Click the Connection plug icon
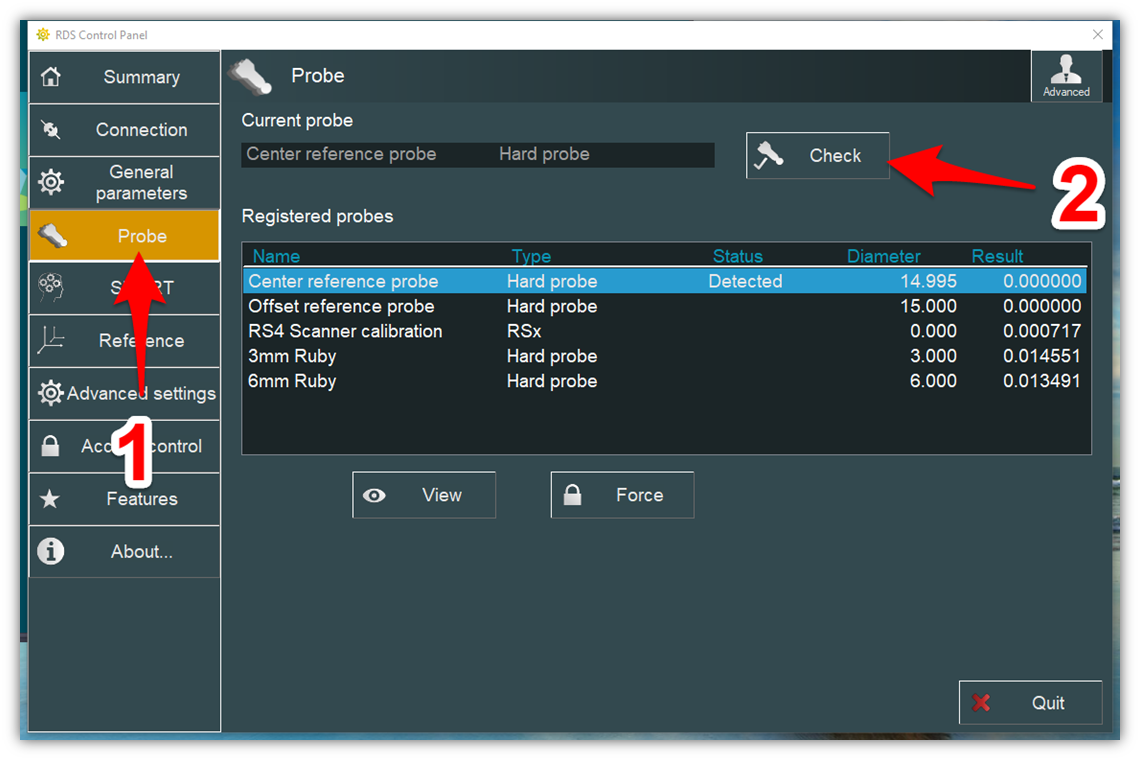The width and height of the screenshot is (1140, 760). click(51, 130)
